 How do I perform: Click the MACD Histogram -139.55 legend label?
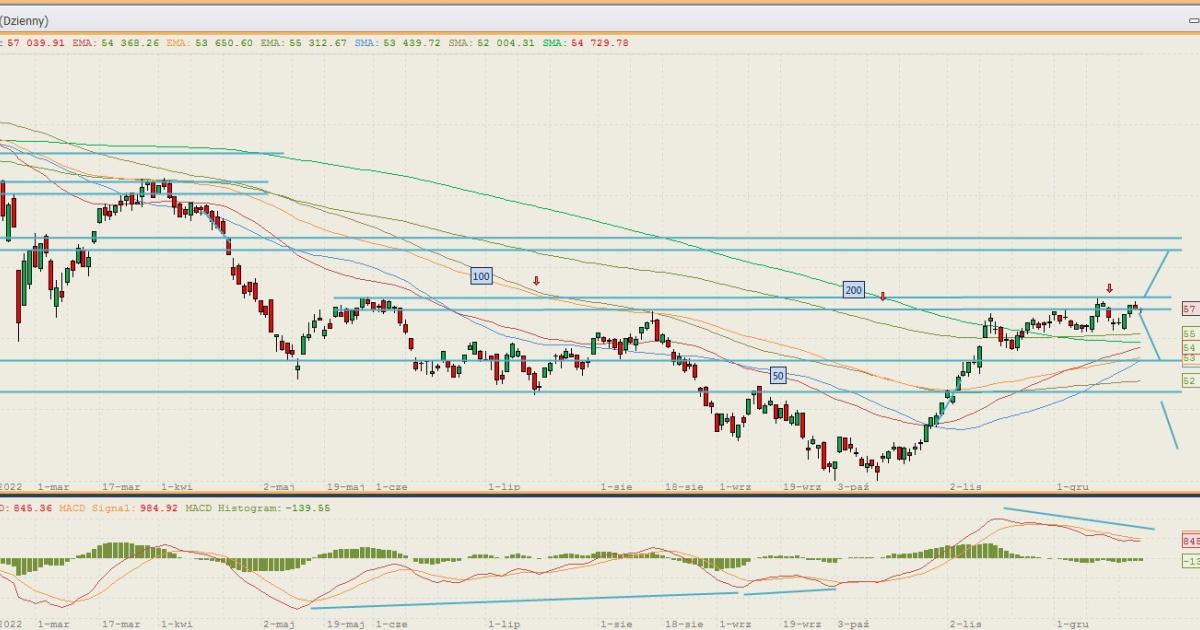tap(242, 508)
